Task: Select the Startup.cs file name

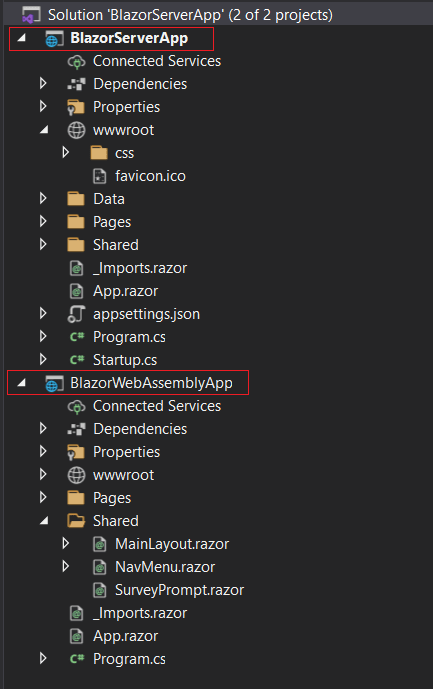Action: (x=125, y=360)
